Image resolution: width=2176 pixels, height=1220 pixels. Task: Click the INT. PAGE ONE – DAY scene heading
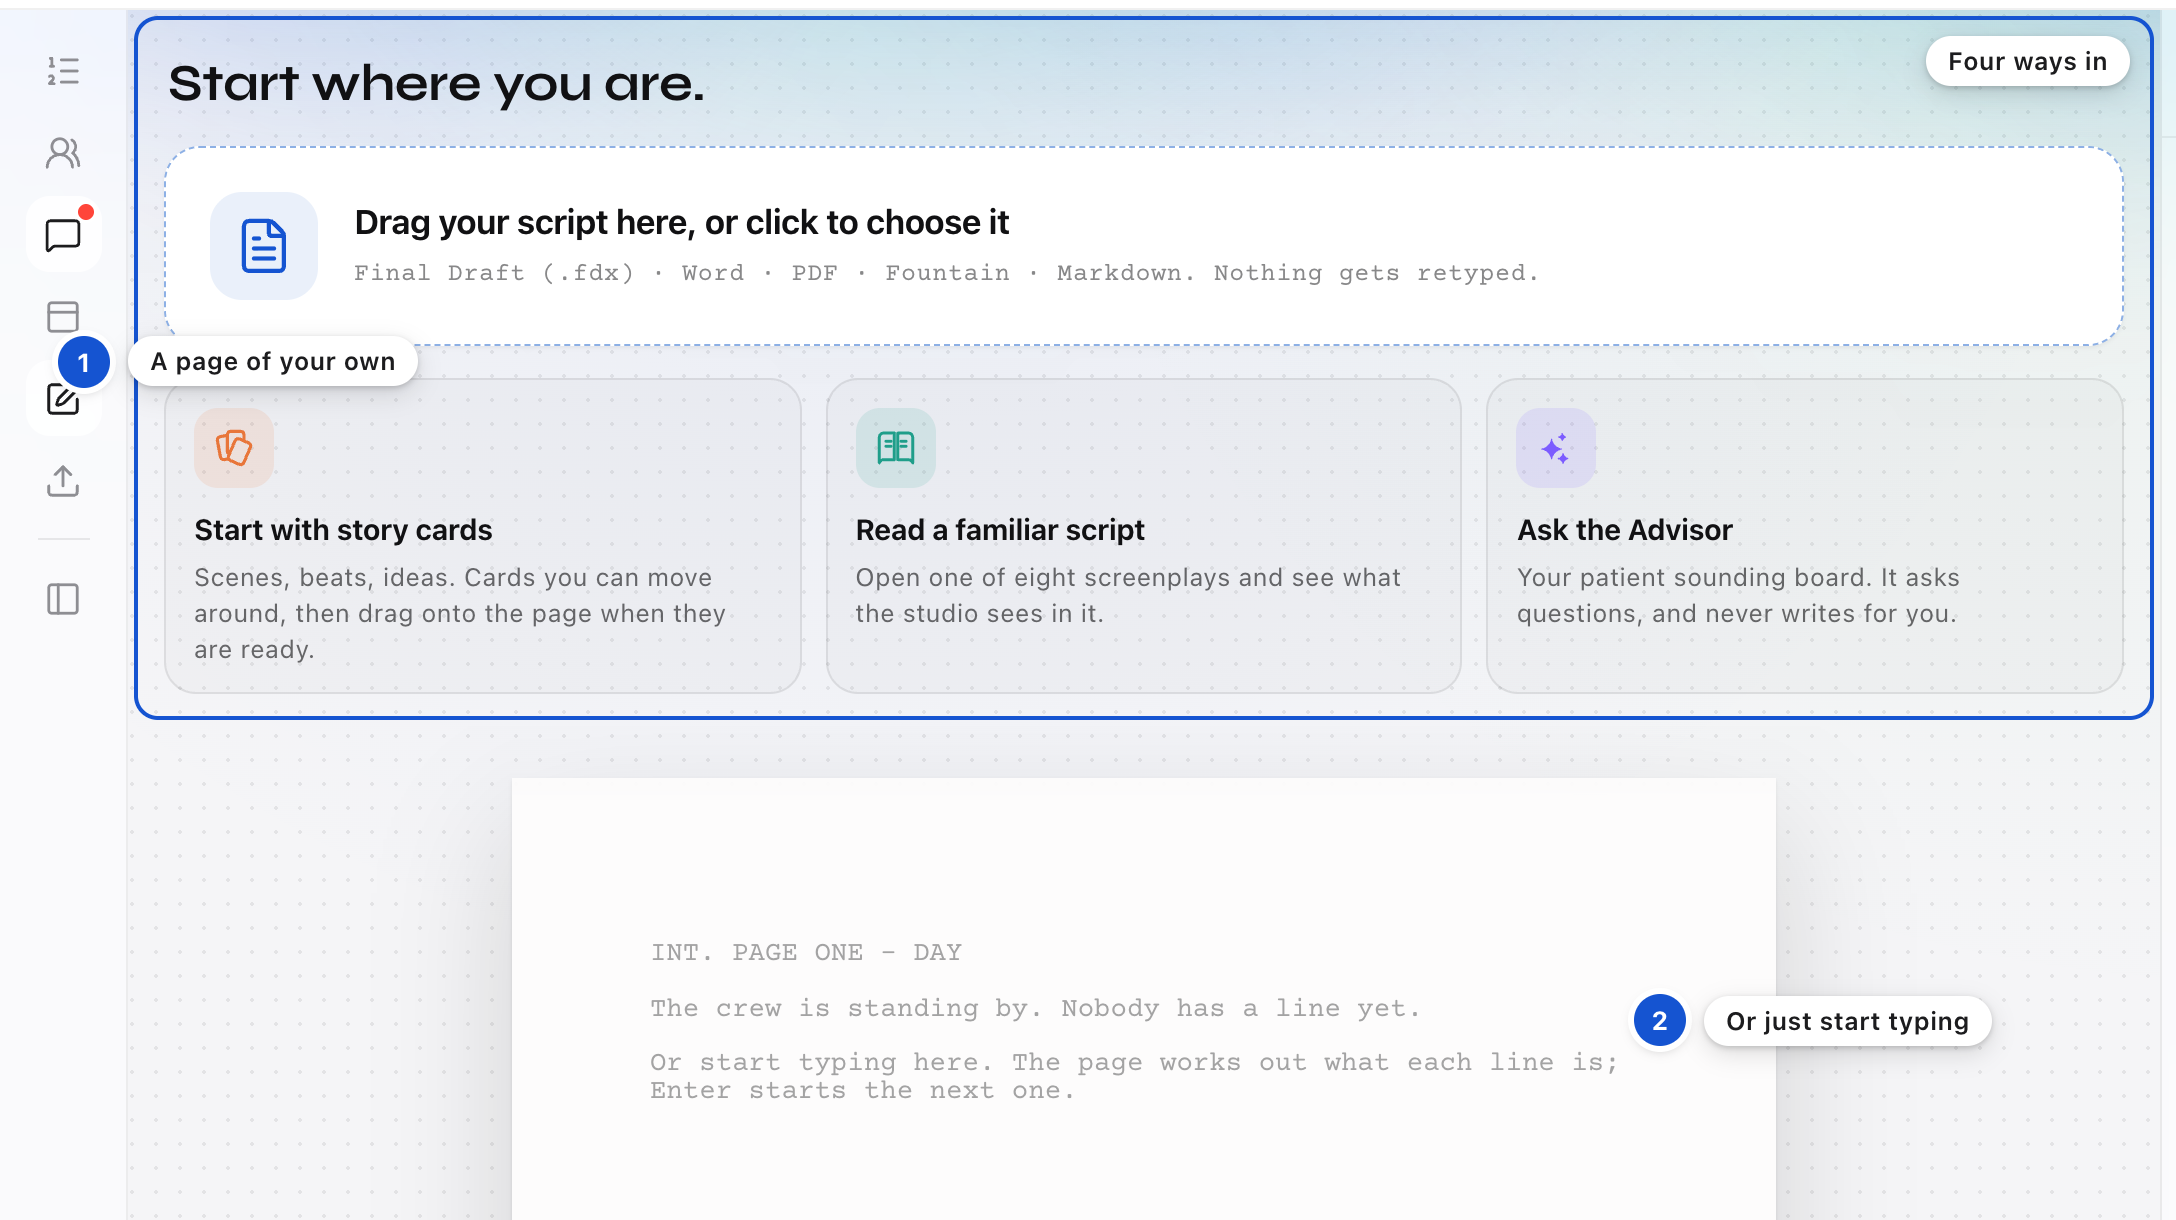[x=806, y=952]
